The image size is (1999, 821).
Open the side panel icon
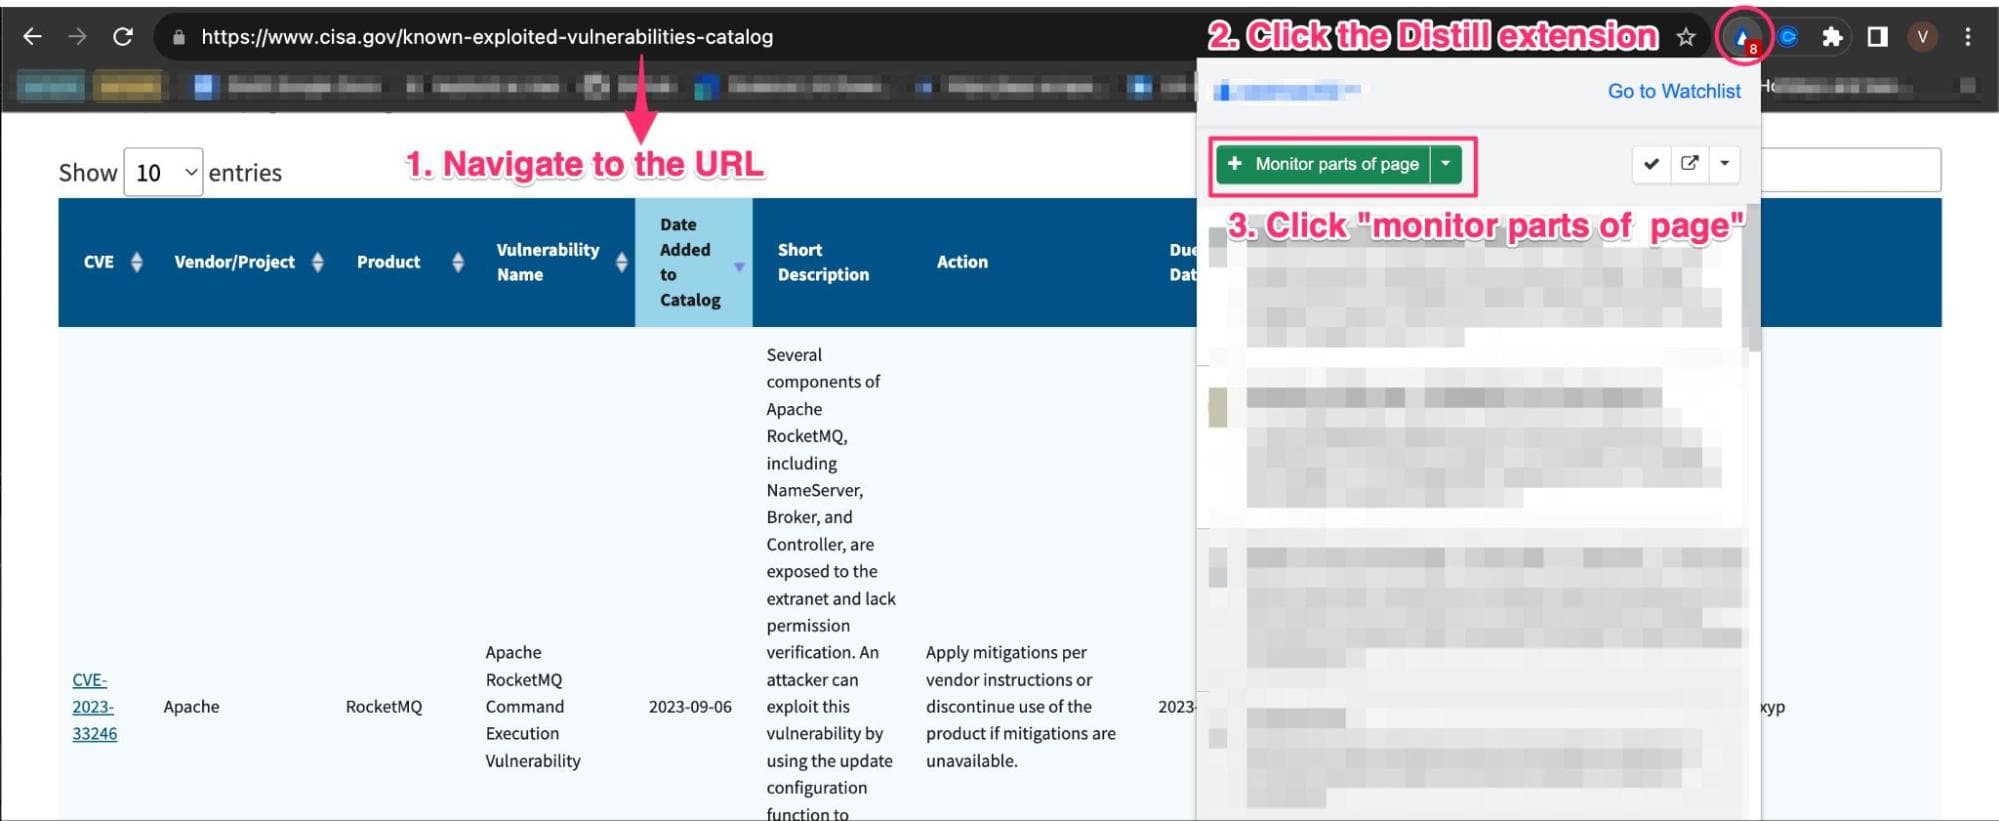[x=1877, y=37]
